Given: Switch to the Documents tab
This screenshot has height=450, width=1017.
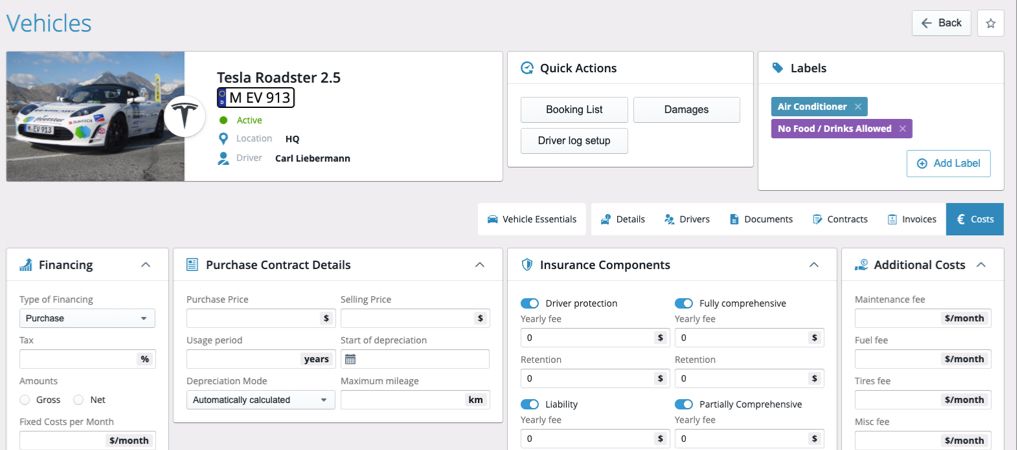Looking at the screenshot, I should pyautogui.click(x=761, y=219).
